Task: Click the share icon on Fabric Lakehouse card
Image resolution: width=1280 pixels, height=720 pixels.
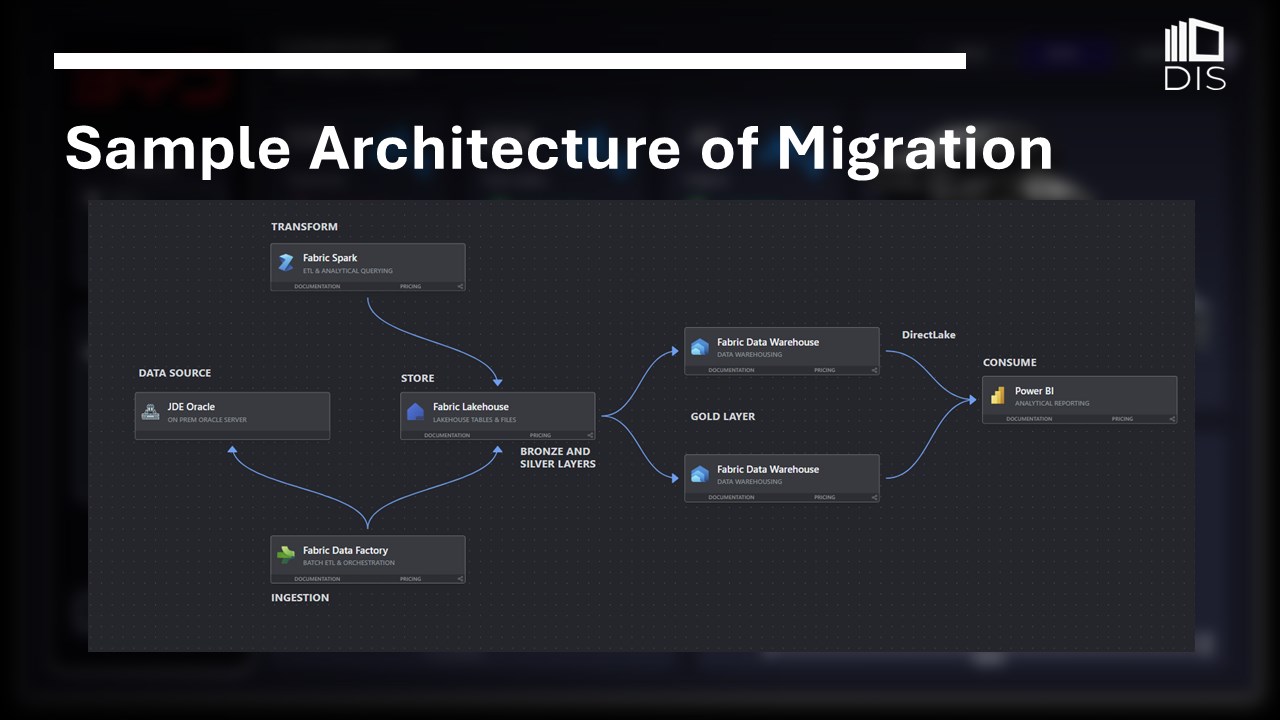Action: pyautogui.click(x=590, y=435)
